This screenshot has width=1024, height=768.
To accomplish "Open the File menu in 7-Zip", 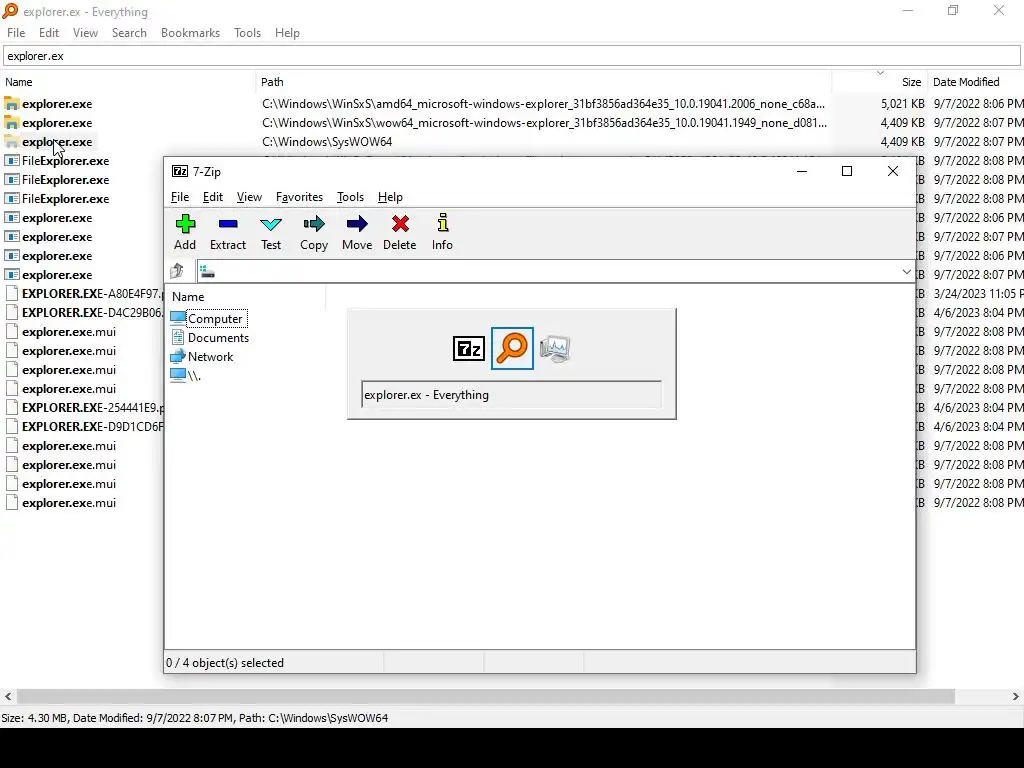I will point(180,197).
